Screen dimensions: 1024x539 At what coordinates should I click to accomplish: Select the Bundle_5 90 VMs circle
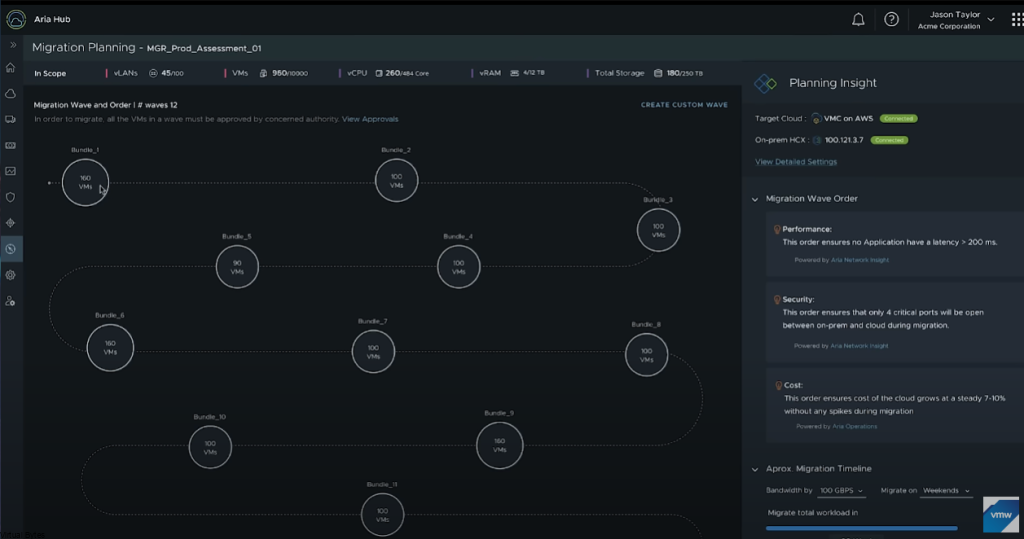coord(237,267)
